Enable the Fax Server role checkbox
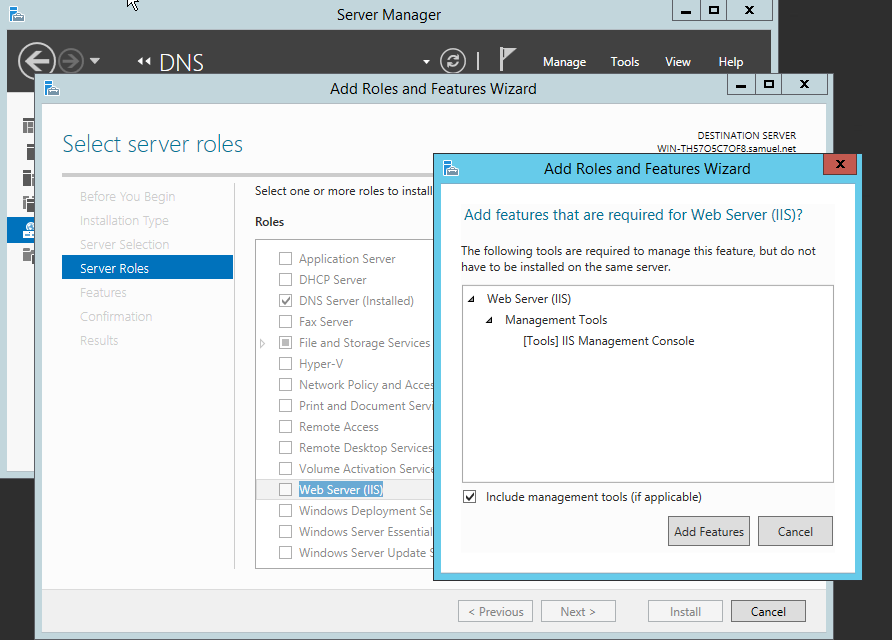 (x=285, y=321)
